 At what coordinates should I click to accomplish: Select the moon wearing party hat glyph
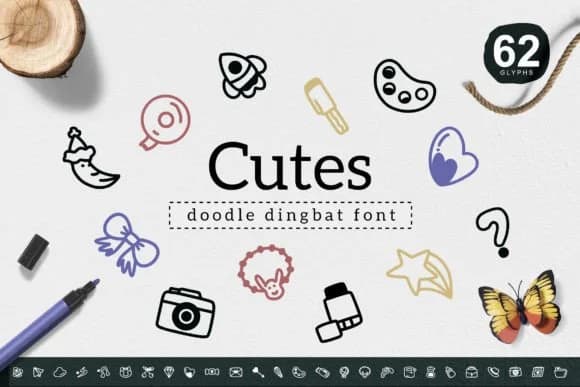click(x=91, y=158)
